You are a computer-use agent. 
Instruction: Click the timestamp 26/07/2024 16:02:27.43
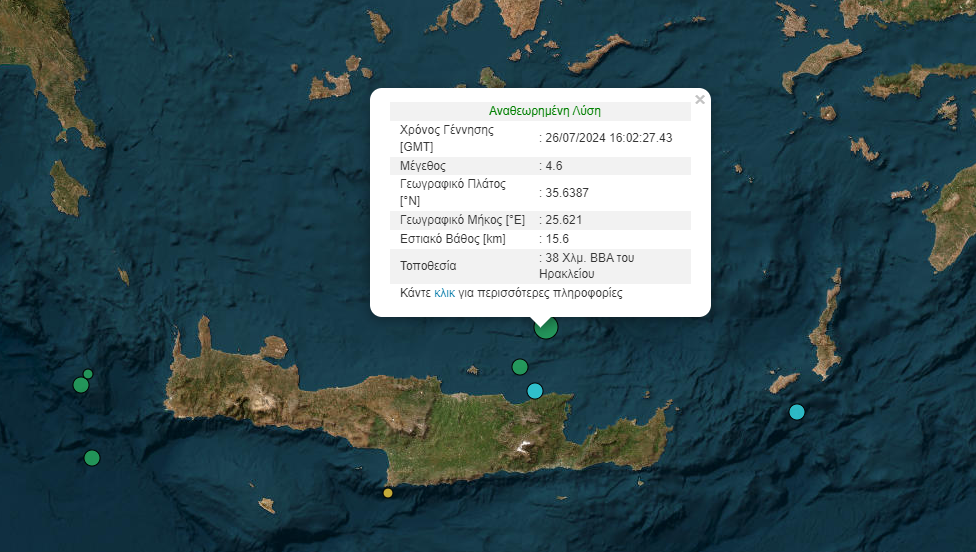pyautogui.click(x=608, y=138)
